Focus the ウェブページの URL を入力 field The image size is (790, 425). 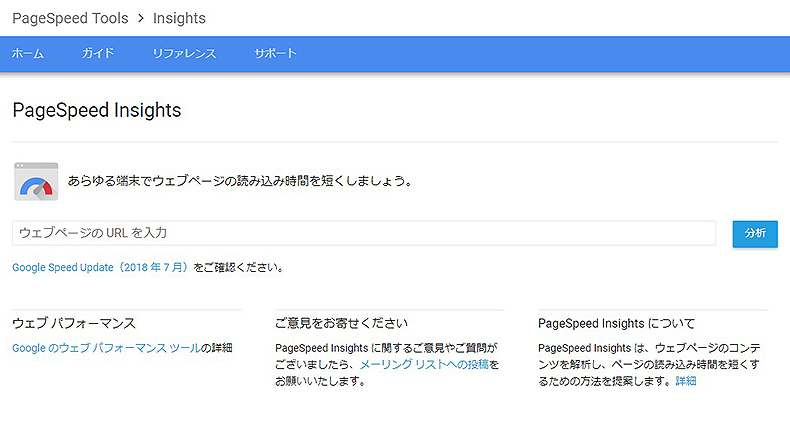click(364, 233)
